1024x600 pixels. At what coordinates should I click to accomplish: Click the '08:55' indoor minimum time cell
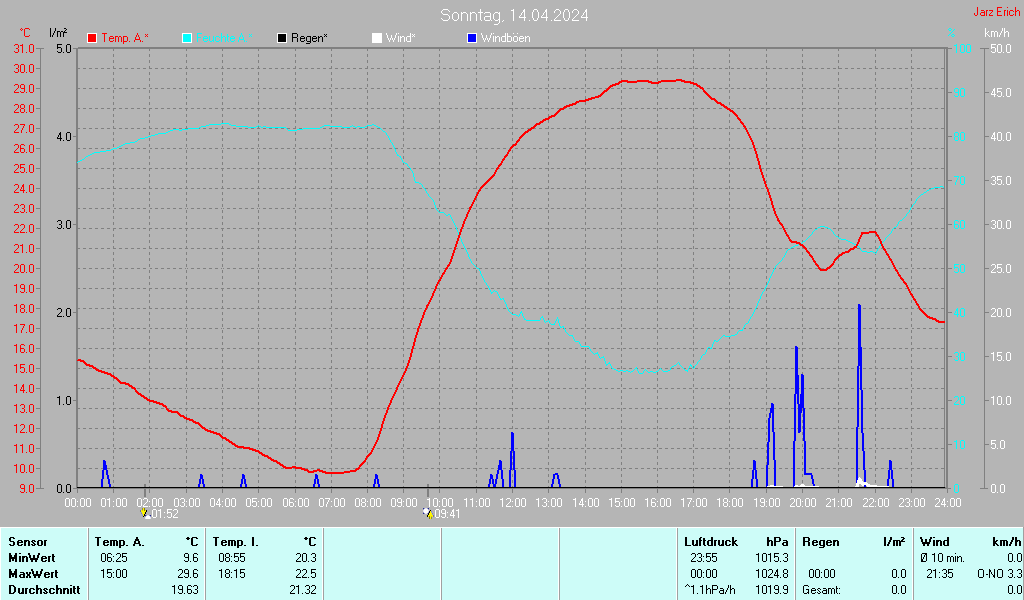[x=232, y=558]
